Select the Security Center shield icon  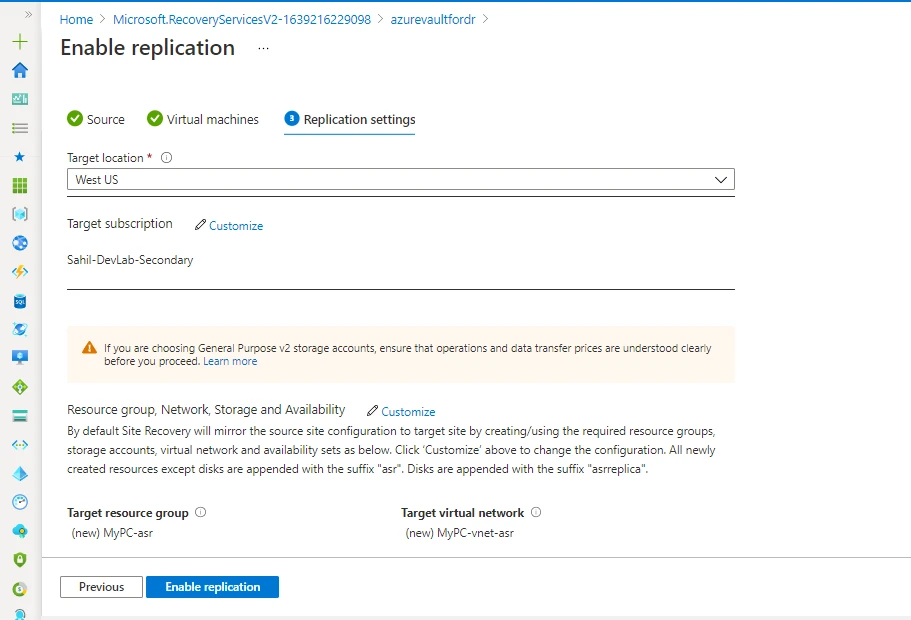tap(19, 558)
